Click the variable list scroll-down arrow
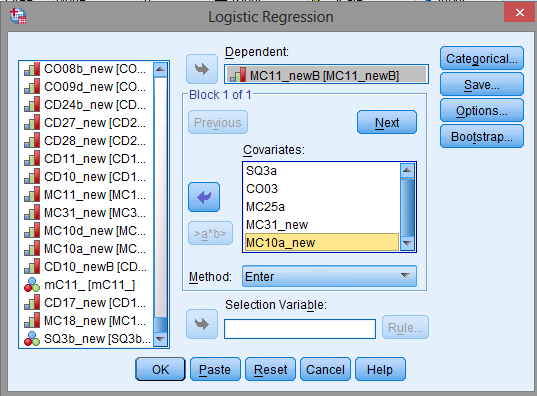 160,339
